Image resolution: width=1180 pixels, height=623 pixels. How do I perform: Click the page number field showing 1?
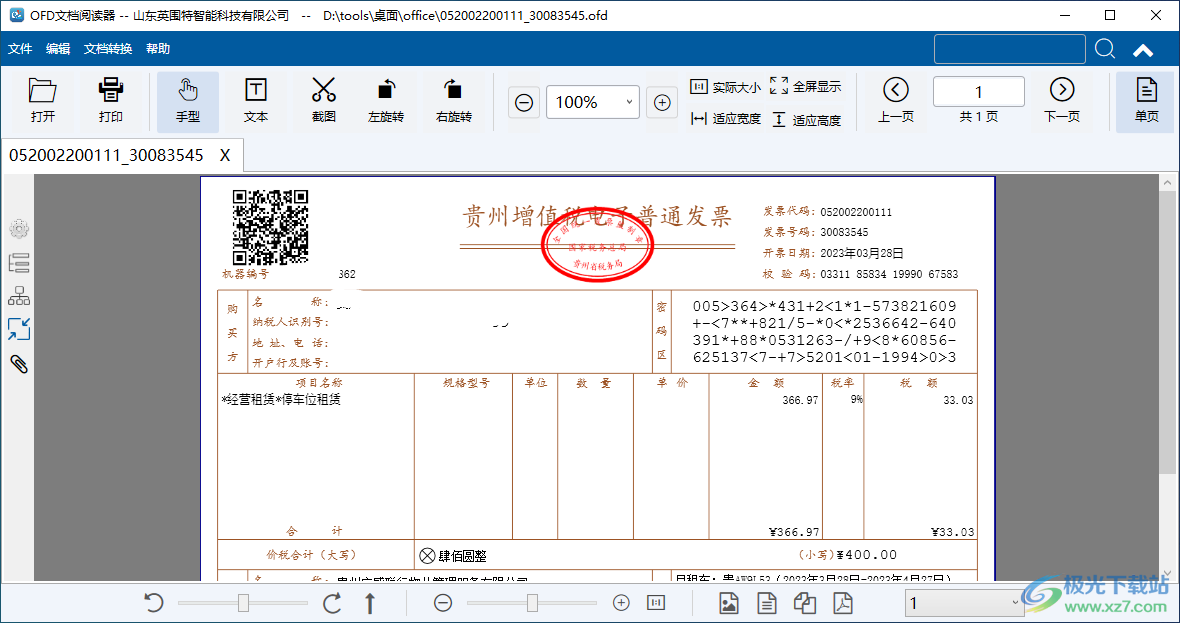point(978,92)
